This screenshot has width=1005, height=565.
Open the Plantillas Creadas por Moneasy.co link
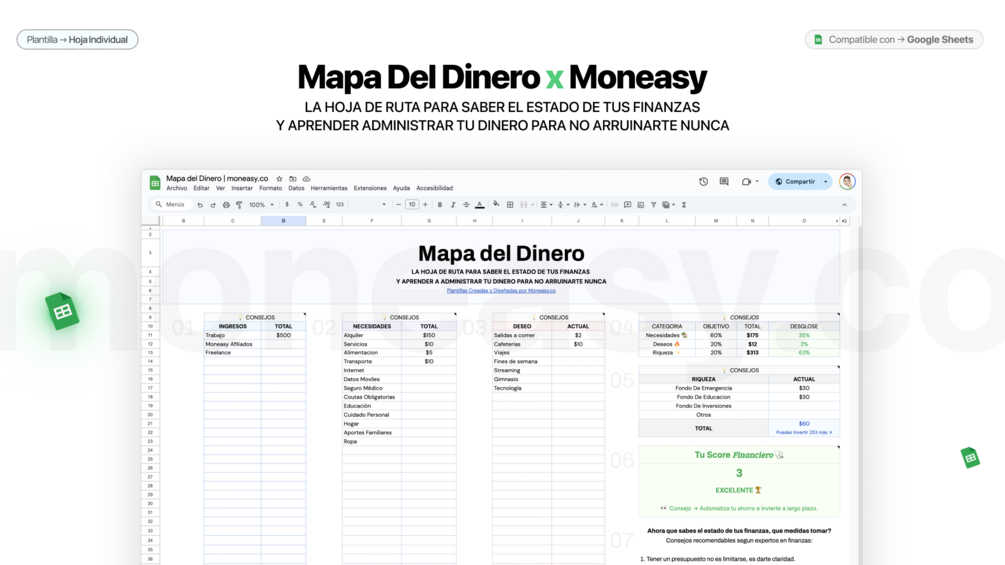click(x=501, y=291)
